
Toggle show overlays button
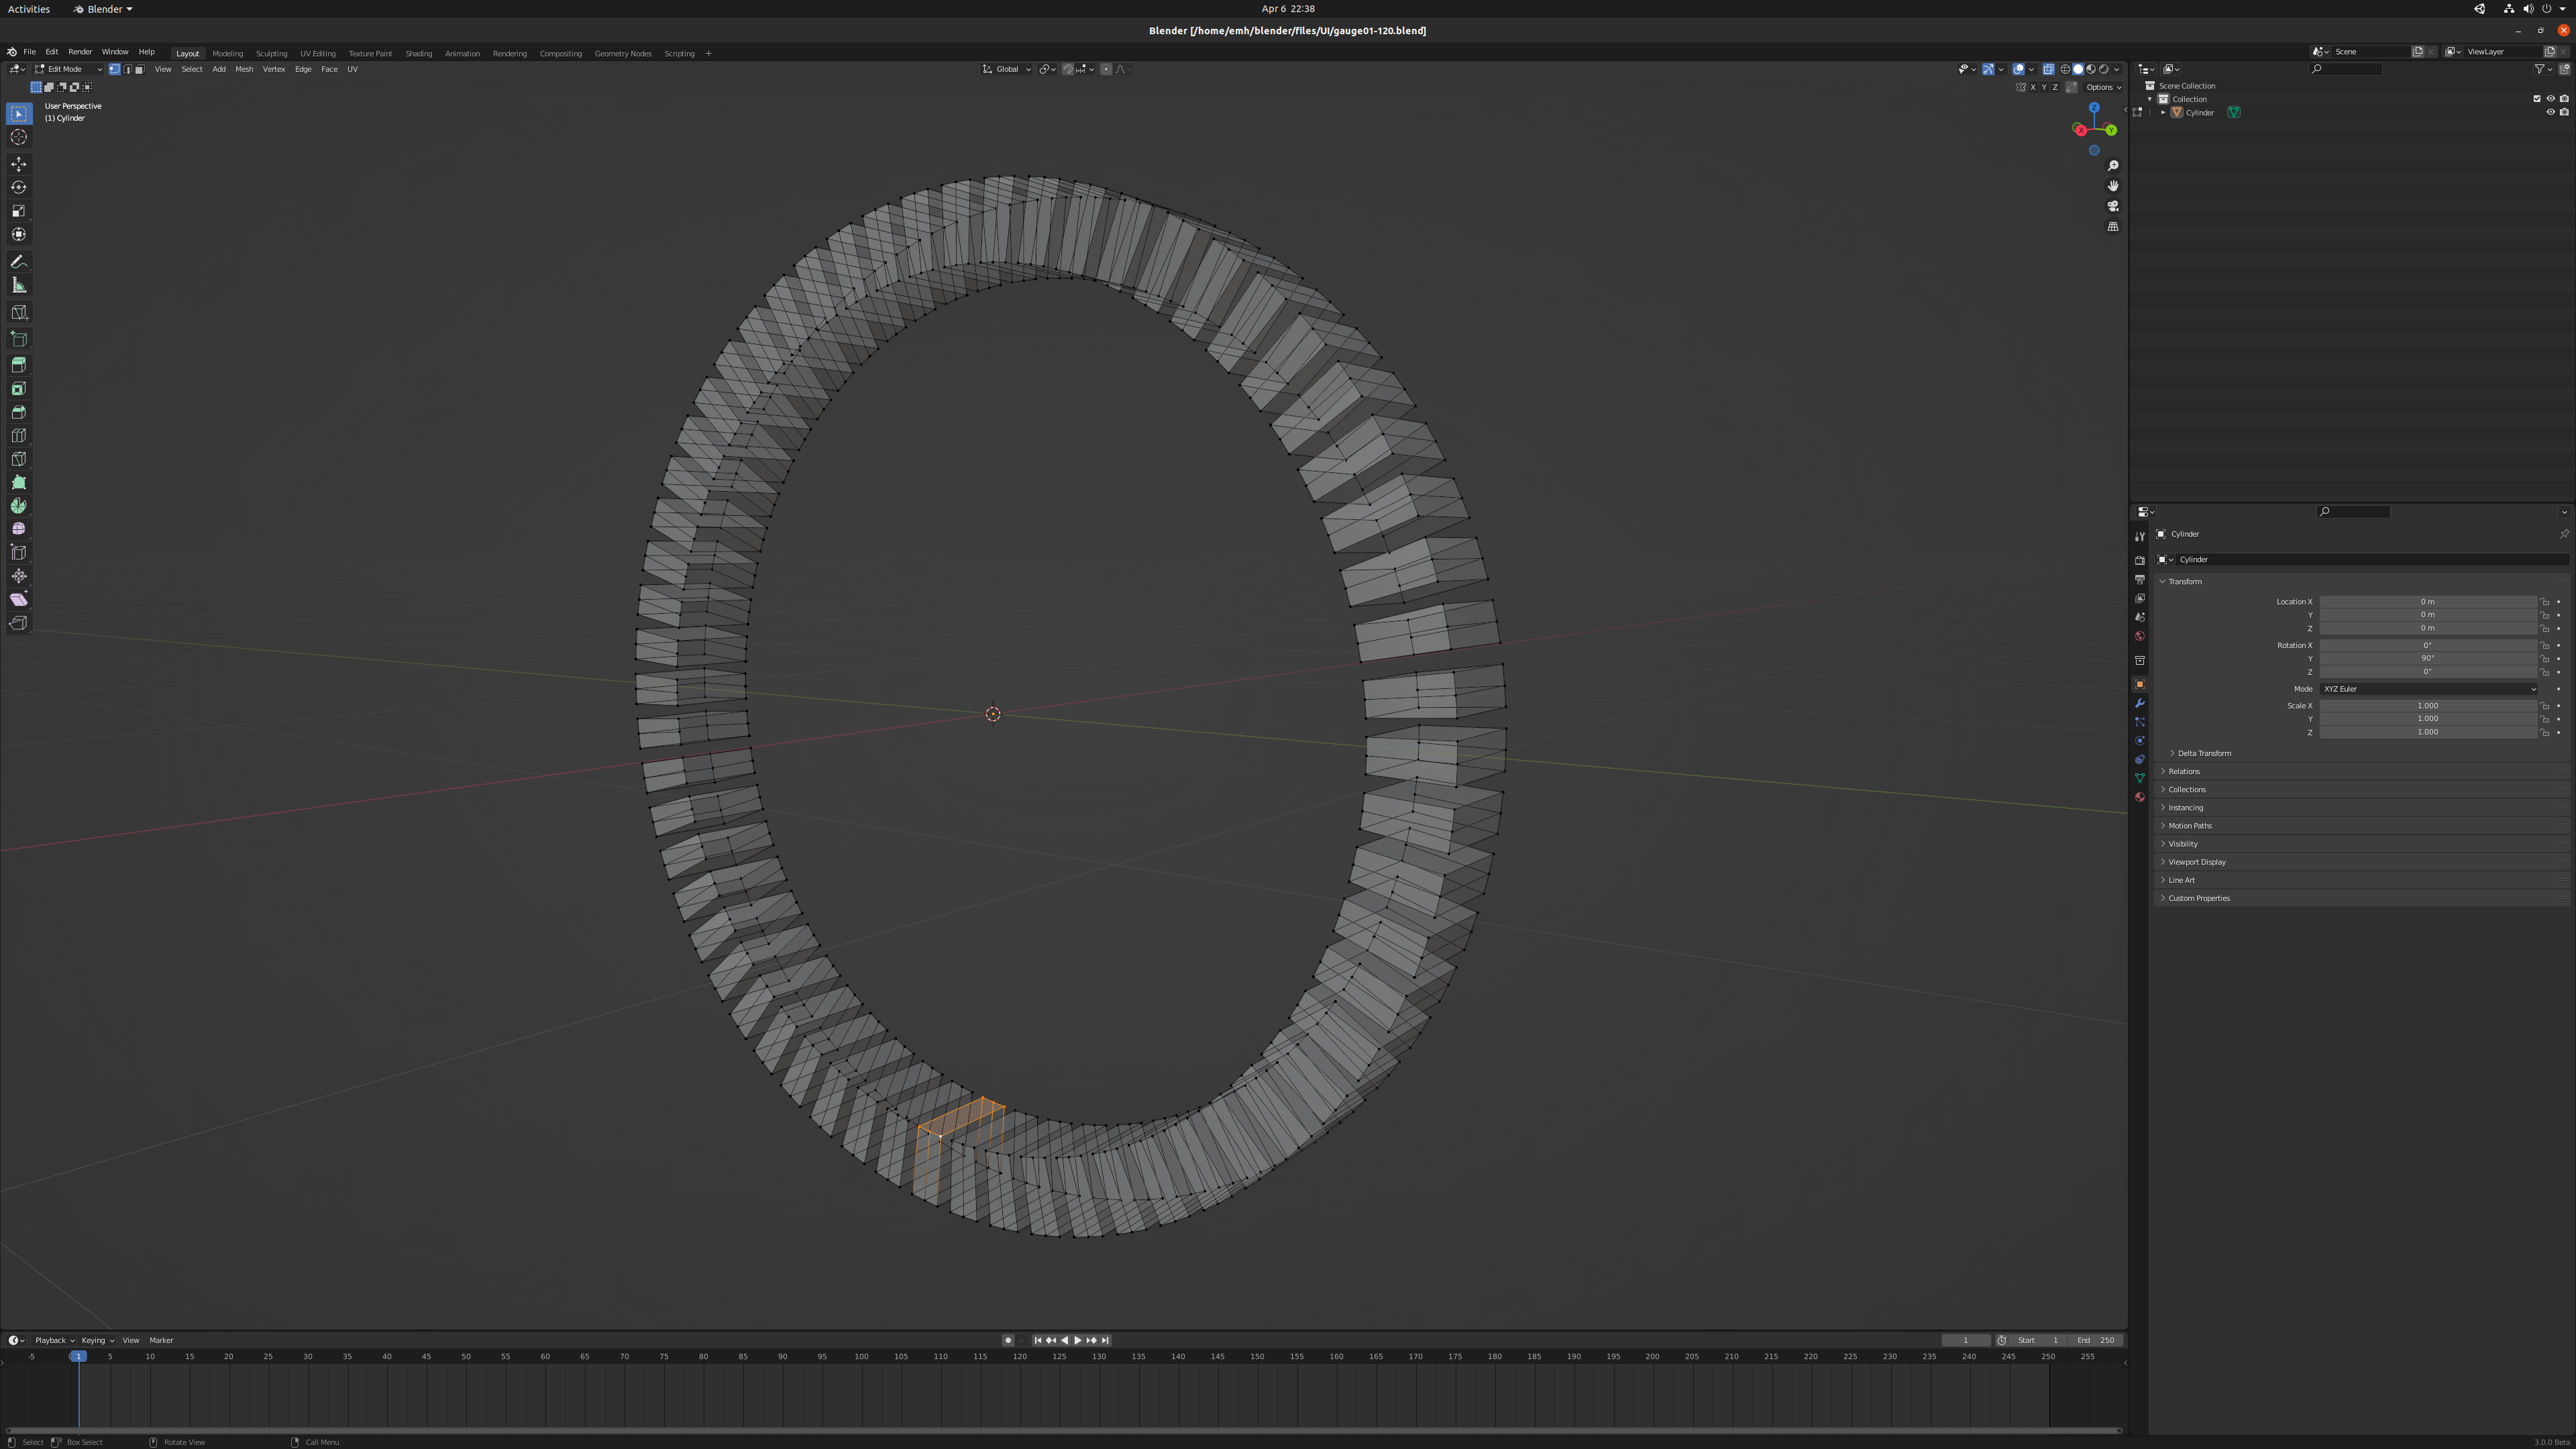click(2018, 69)
